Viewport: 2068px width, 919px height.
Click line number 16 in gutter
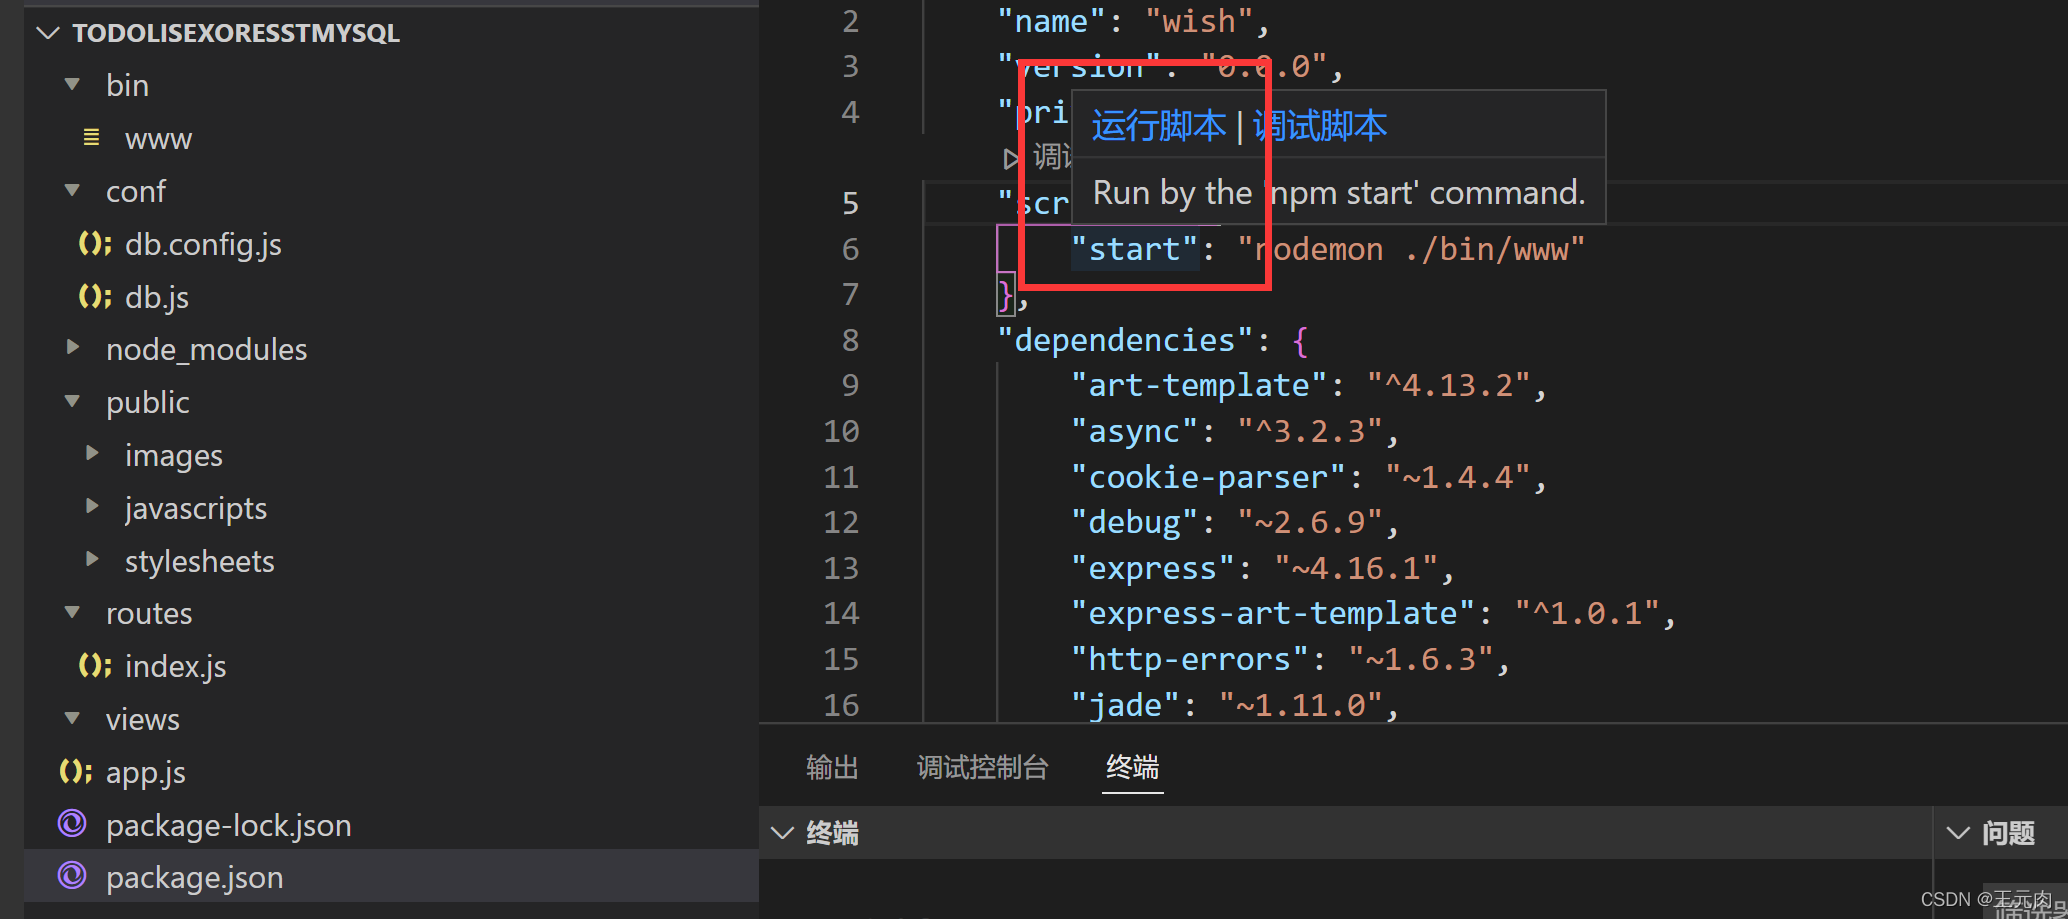click(841, 705)
